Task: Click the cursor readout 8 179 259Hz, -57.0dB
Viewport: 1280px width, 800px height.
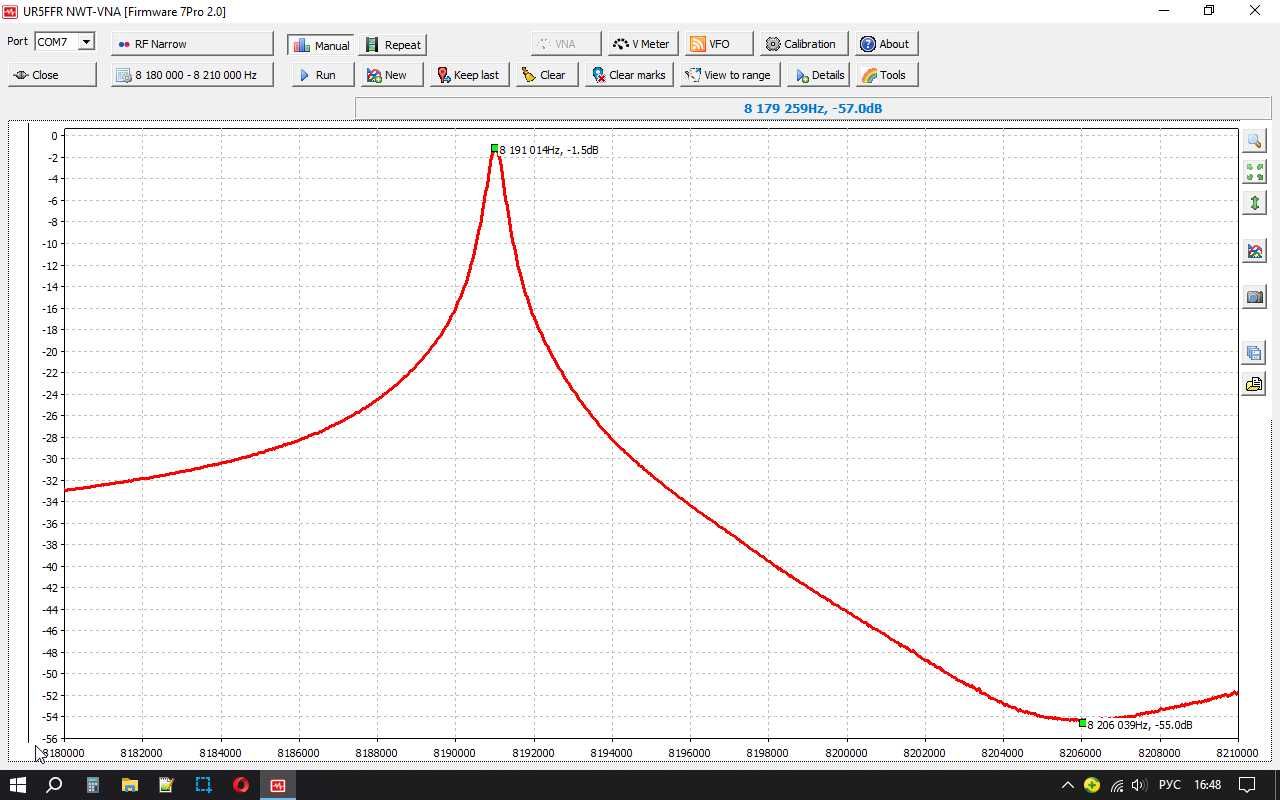Action: click(813, 108)
